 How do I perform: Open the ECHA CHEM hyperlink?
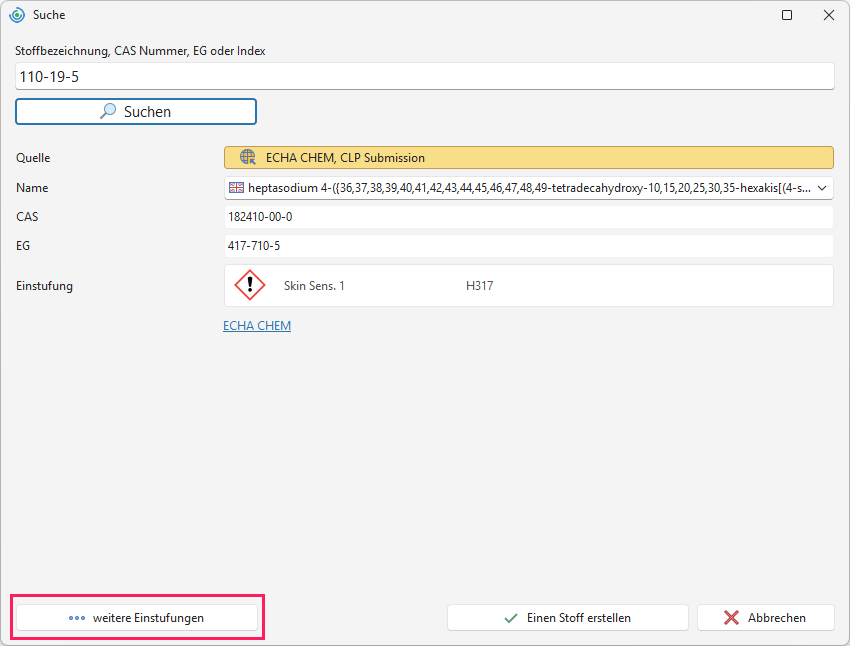pos(257,326)
